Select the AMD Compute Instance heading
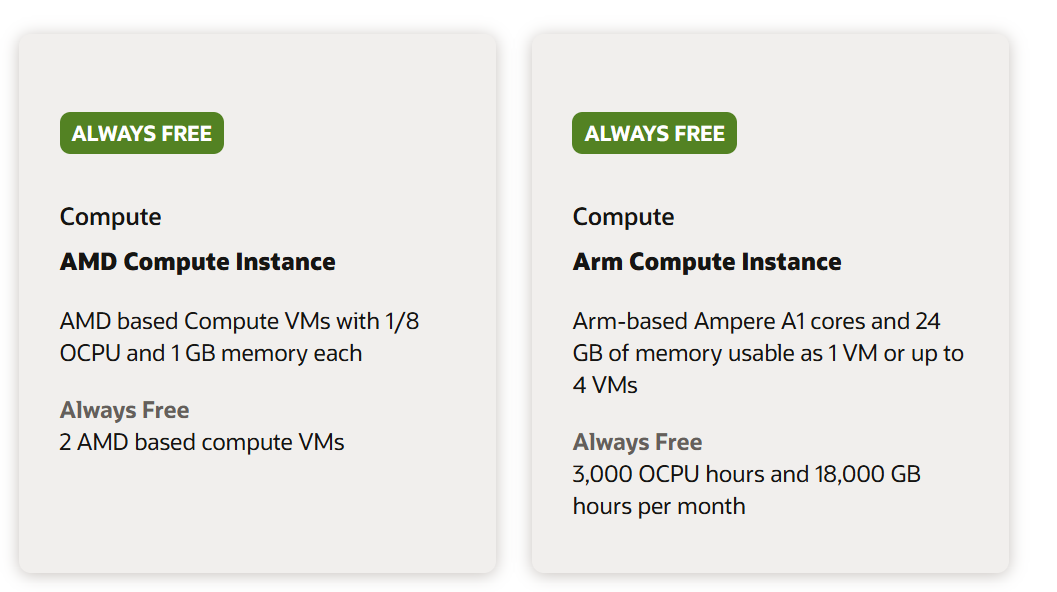The image size is (1057, 592). pyautogui.click(x=198, y=262)
